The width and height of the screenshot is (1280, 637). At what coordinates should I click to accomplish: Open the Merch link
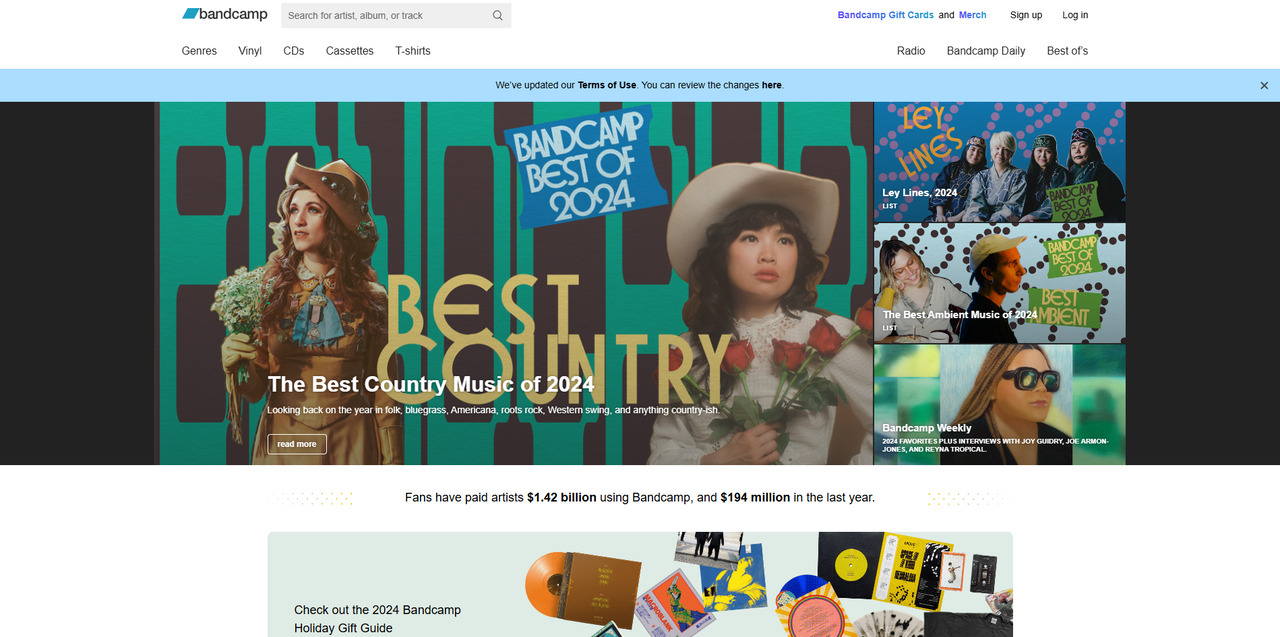click(972, 15)
